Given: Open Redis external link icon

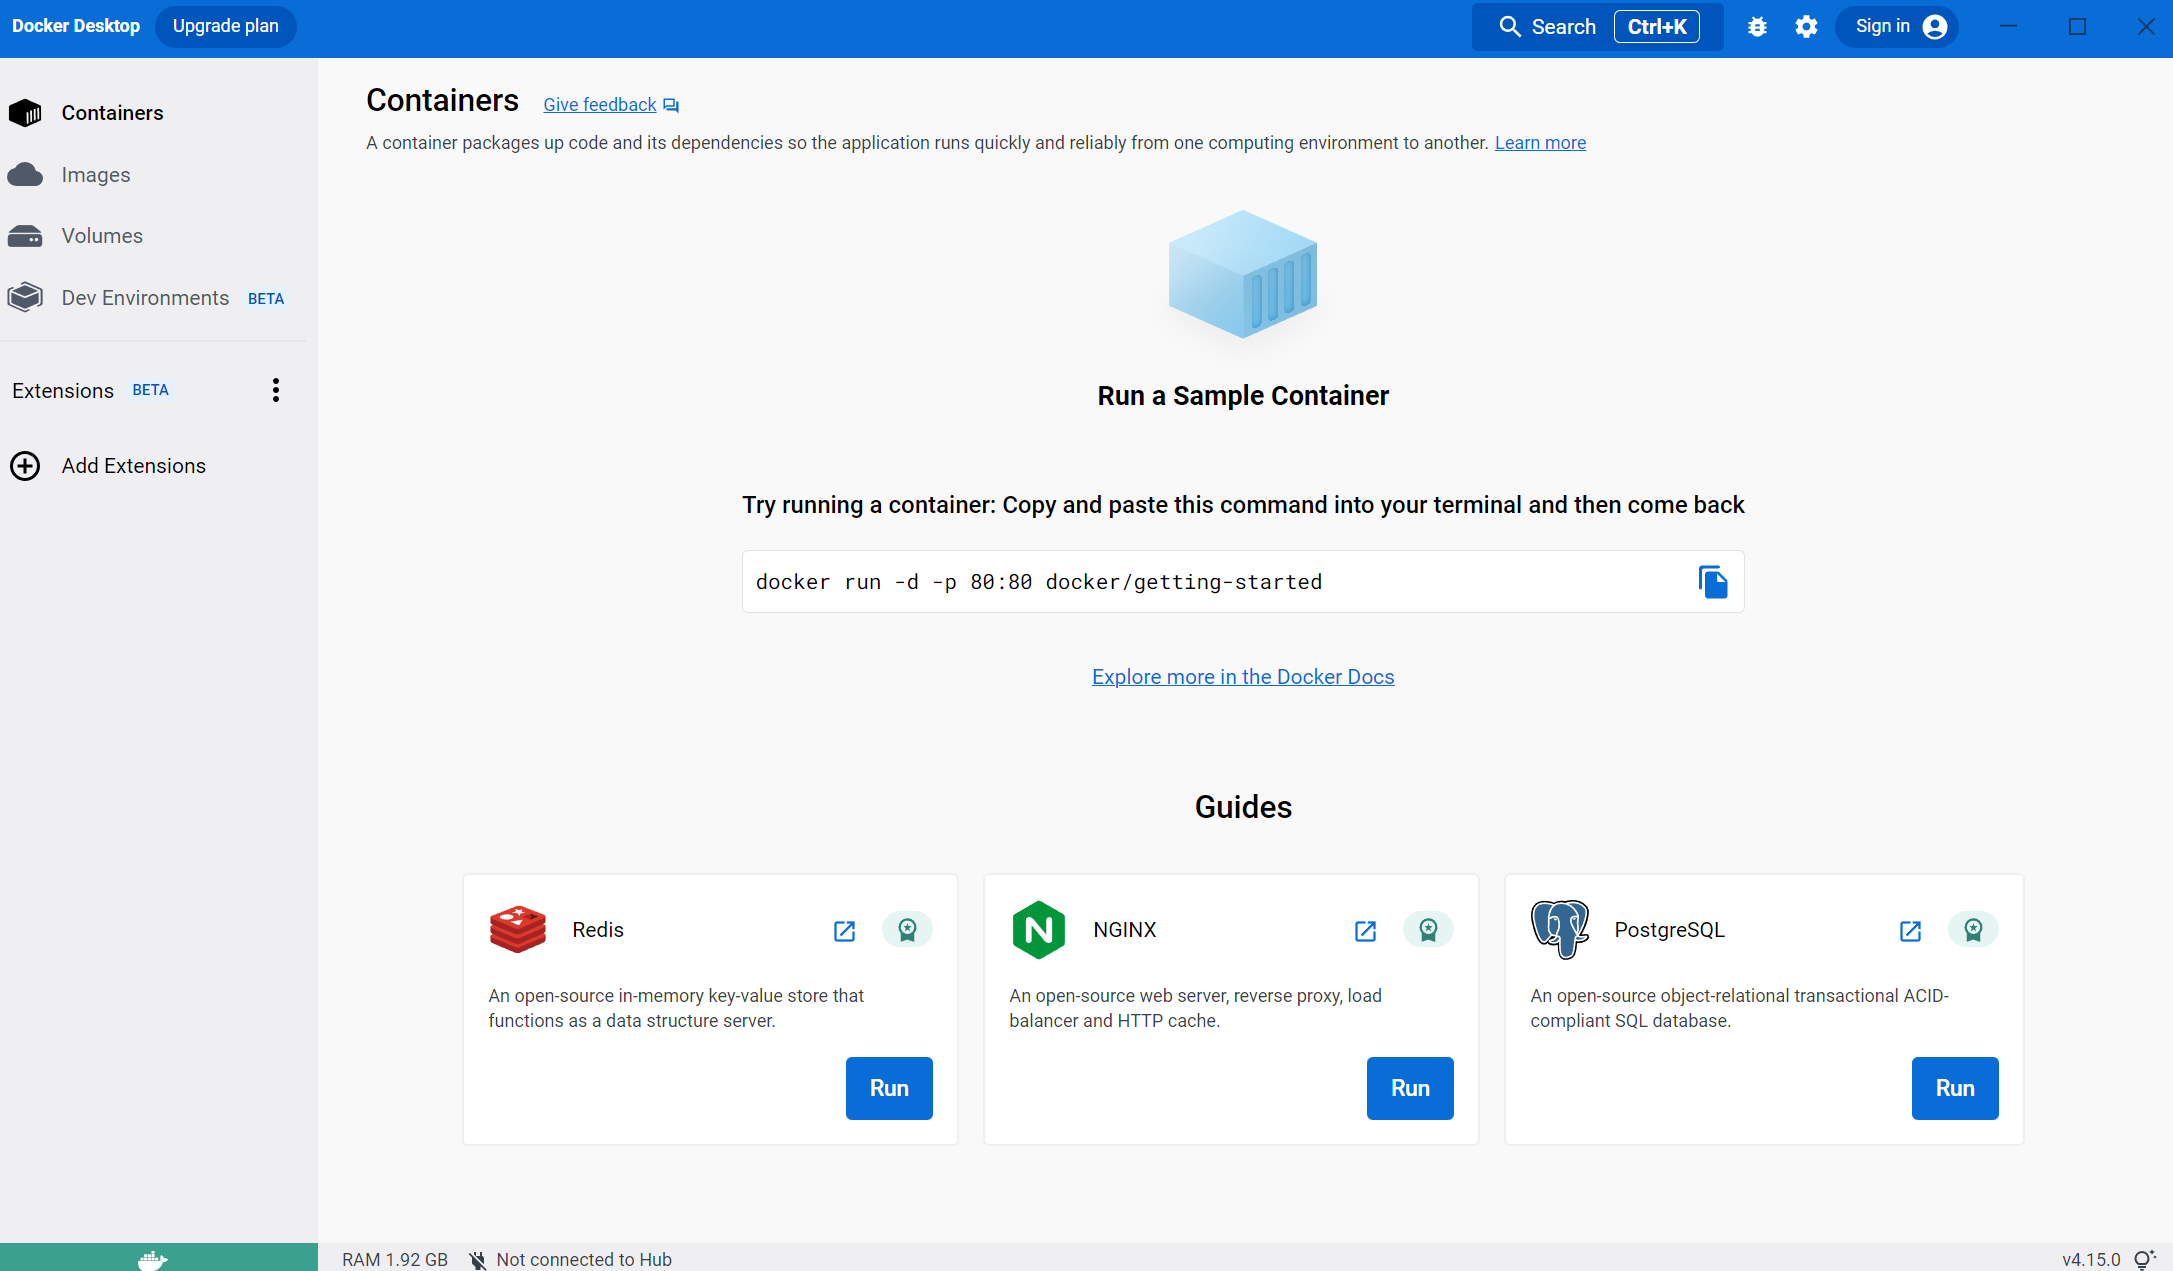Looking at the screenshot, I should (x=844, y=931).
